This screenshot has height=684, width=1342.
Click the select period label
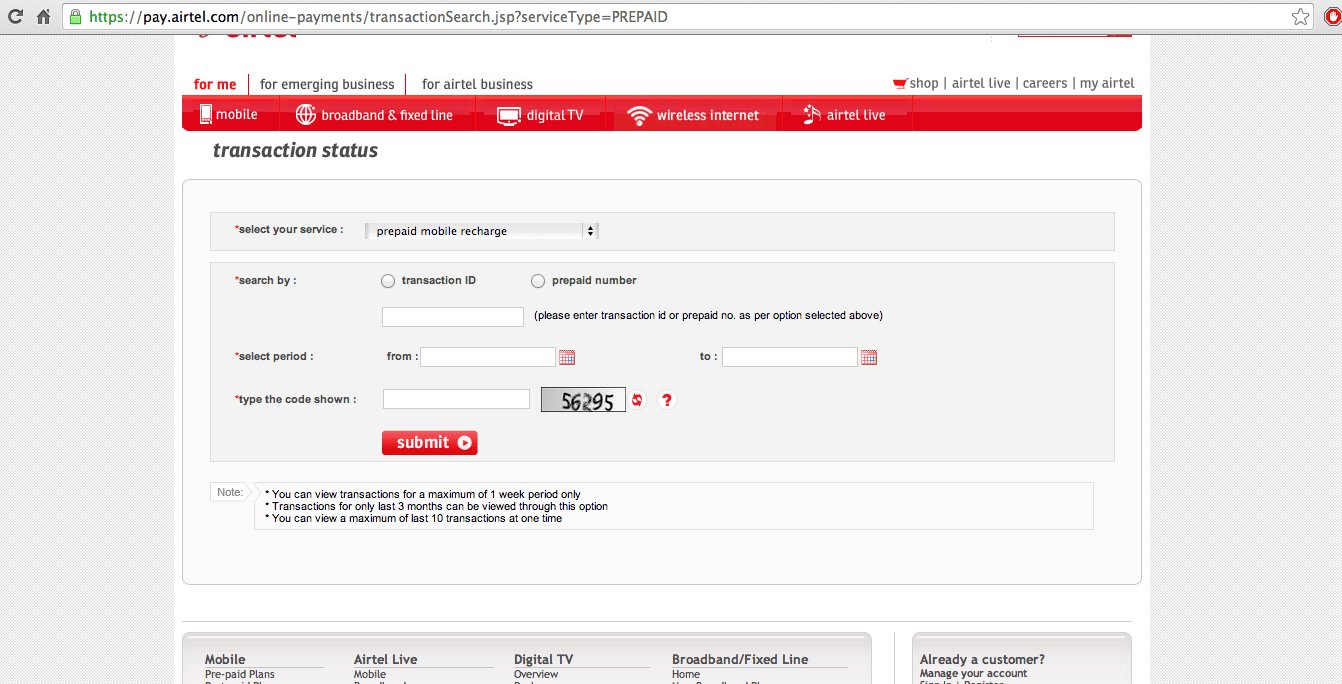(x=274, y=356)
